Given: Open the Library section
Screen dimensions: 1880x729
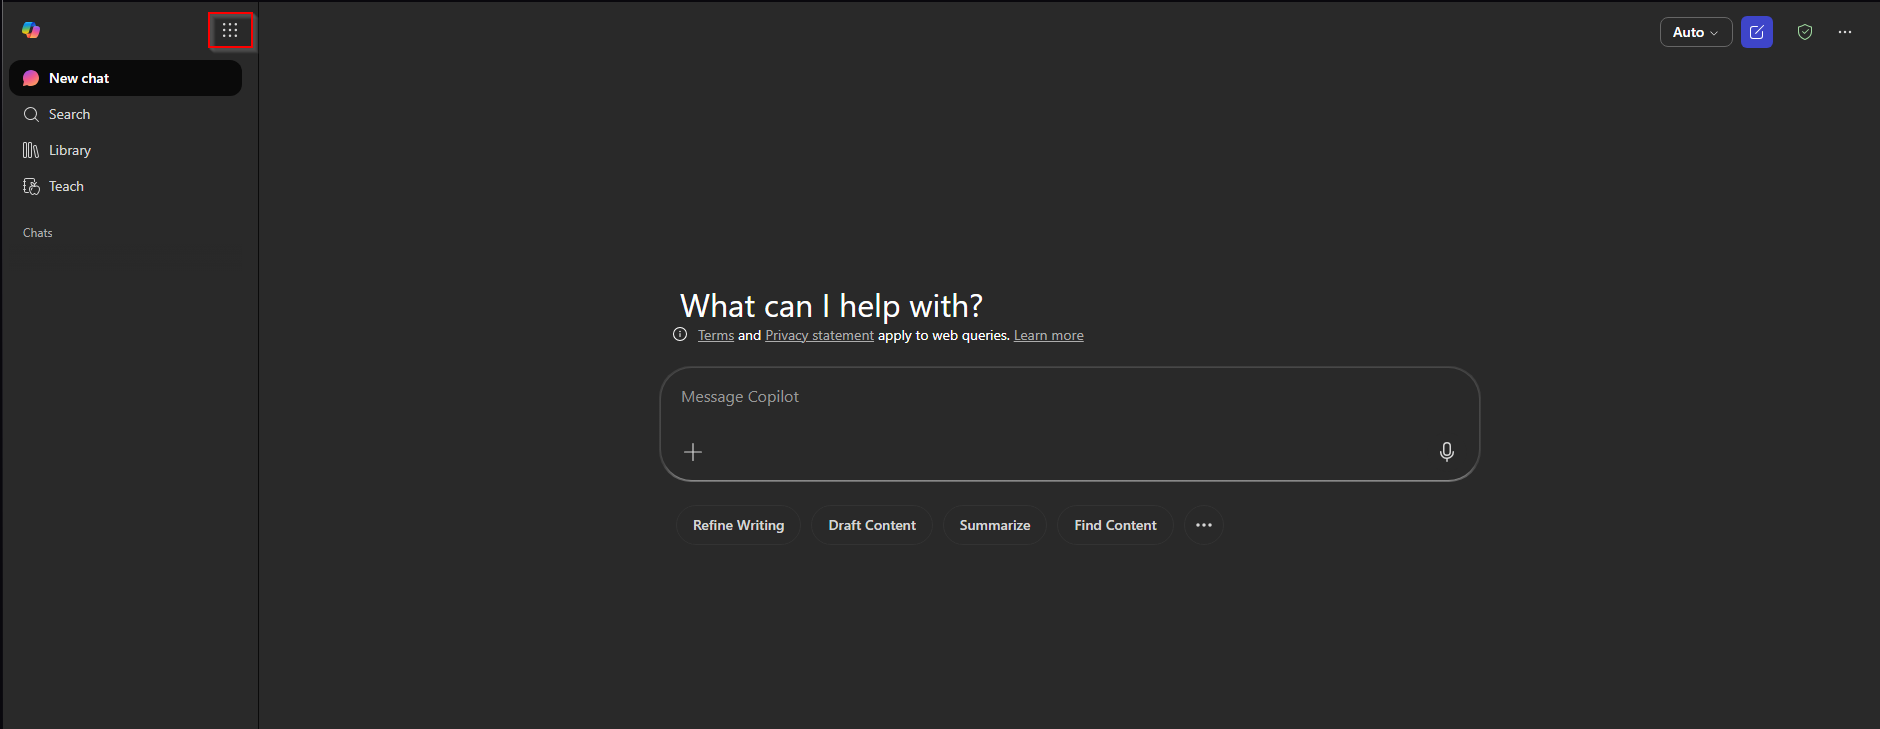Looking at the screenshot, I should [126, 150].
